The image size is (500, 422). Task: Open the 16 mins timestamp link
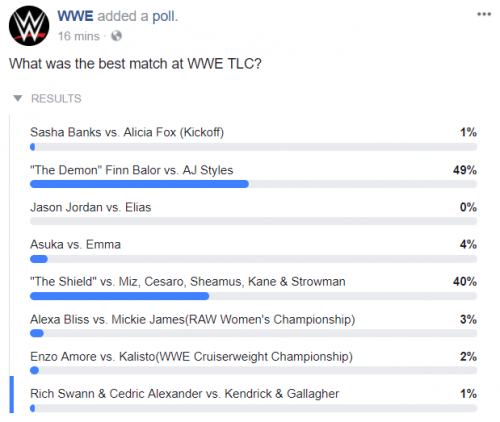pyautogui.click(x=79, y=36)
